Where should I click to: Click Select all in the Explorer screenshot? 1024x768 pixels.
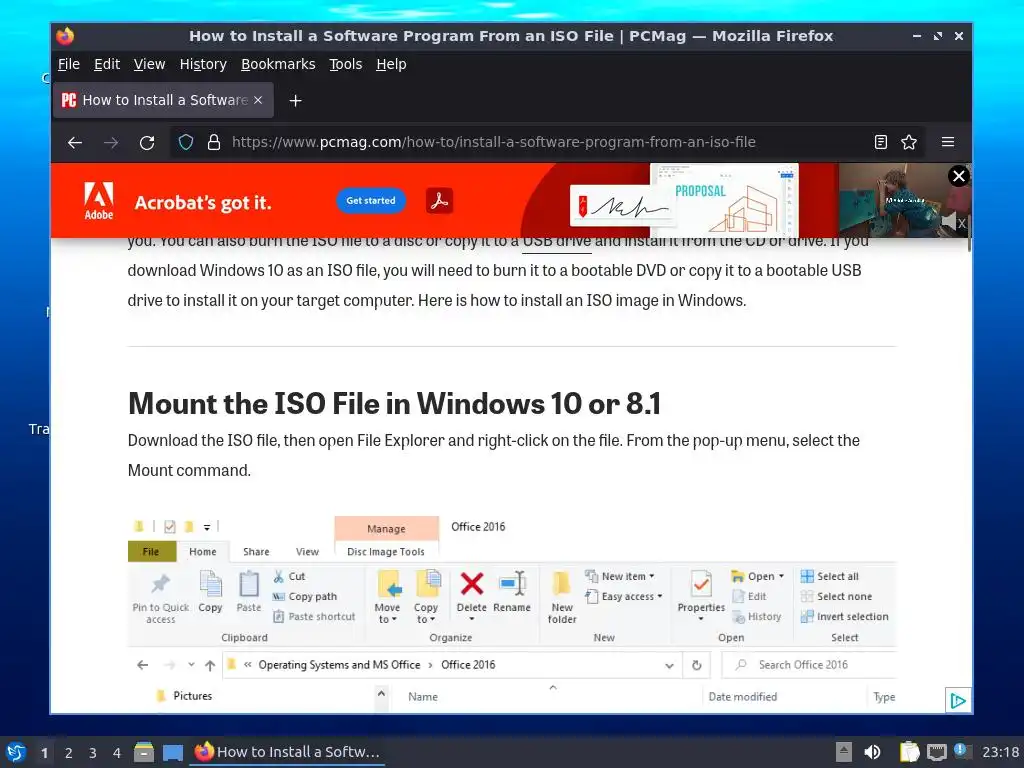click(829, 576)
